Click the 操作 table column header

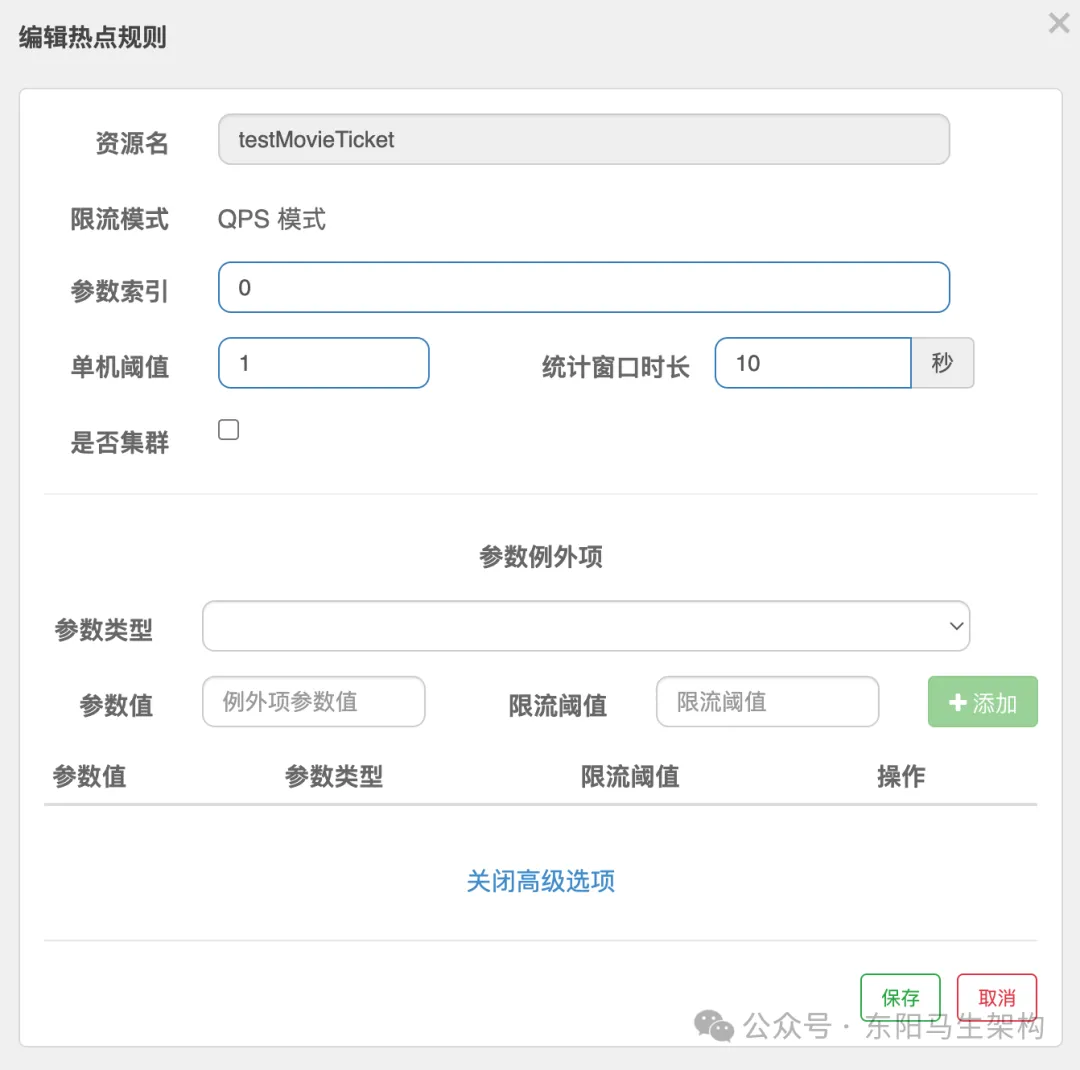click(900, 776)
